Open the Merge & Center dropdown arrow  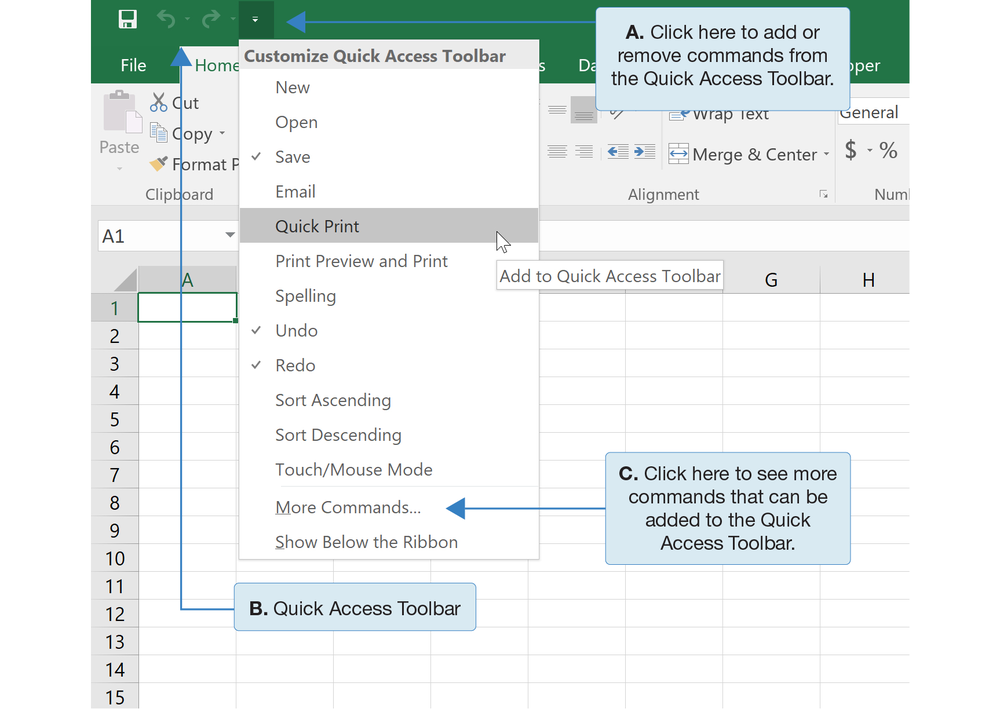[827, 155]
